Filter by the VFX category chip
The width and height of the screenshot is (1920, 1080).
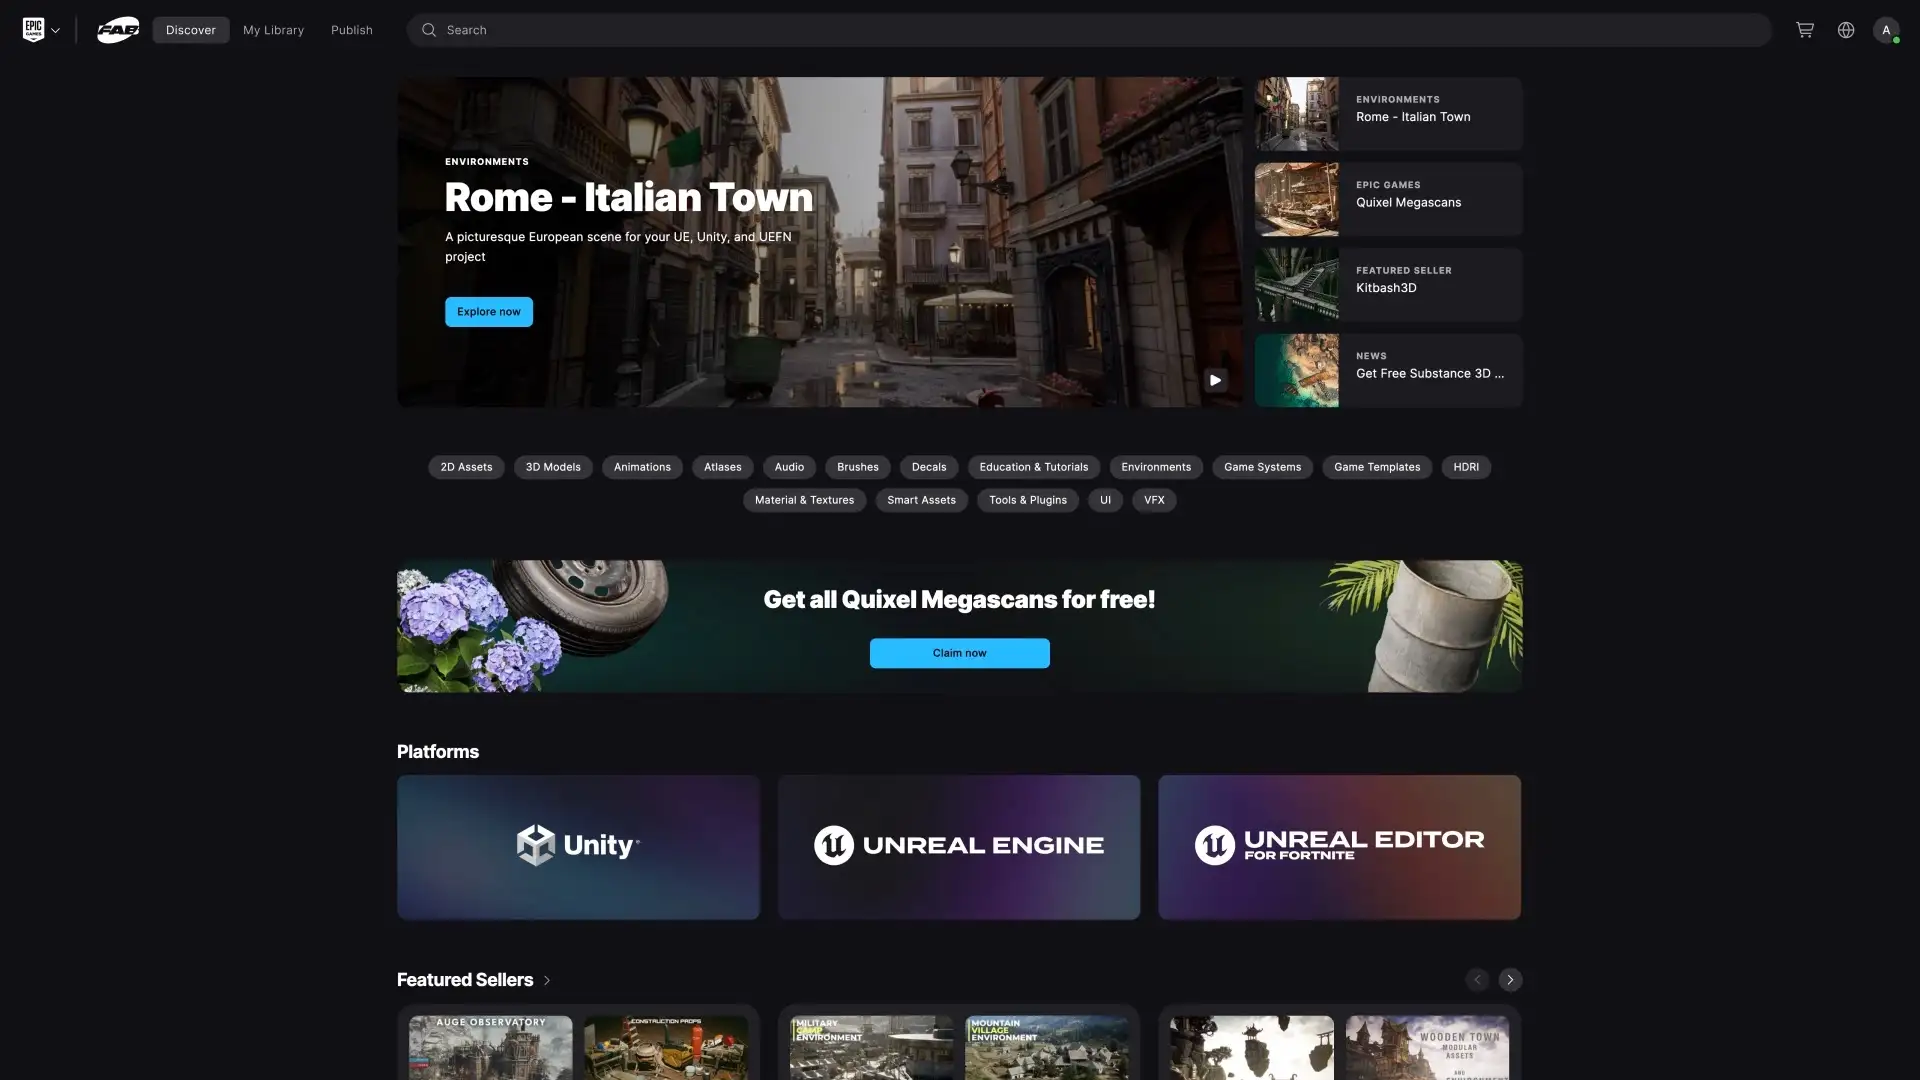1154,500
